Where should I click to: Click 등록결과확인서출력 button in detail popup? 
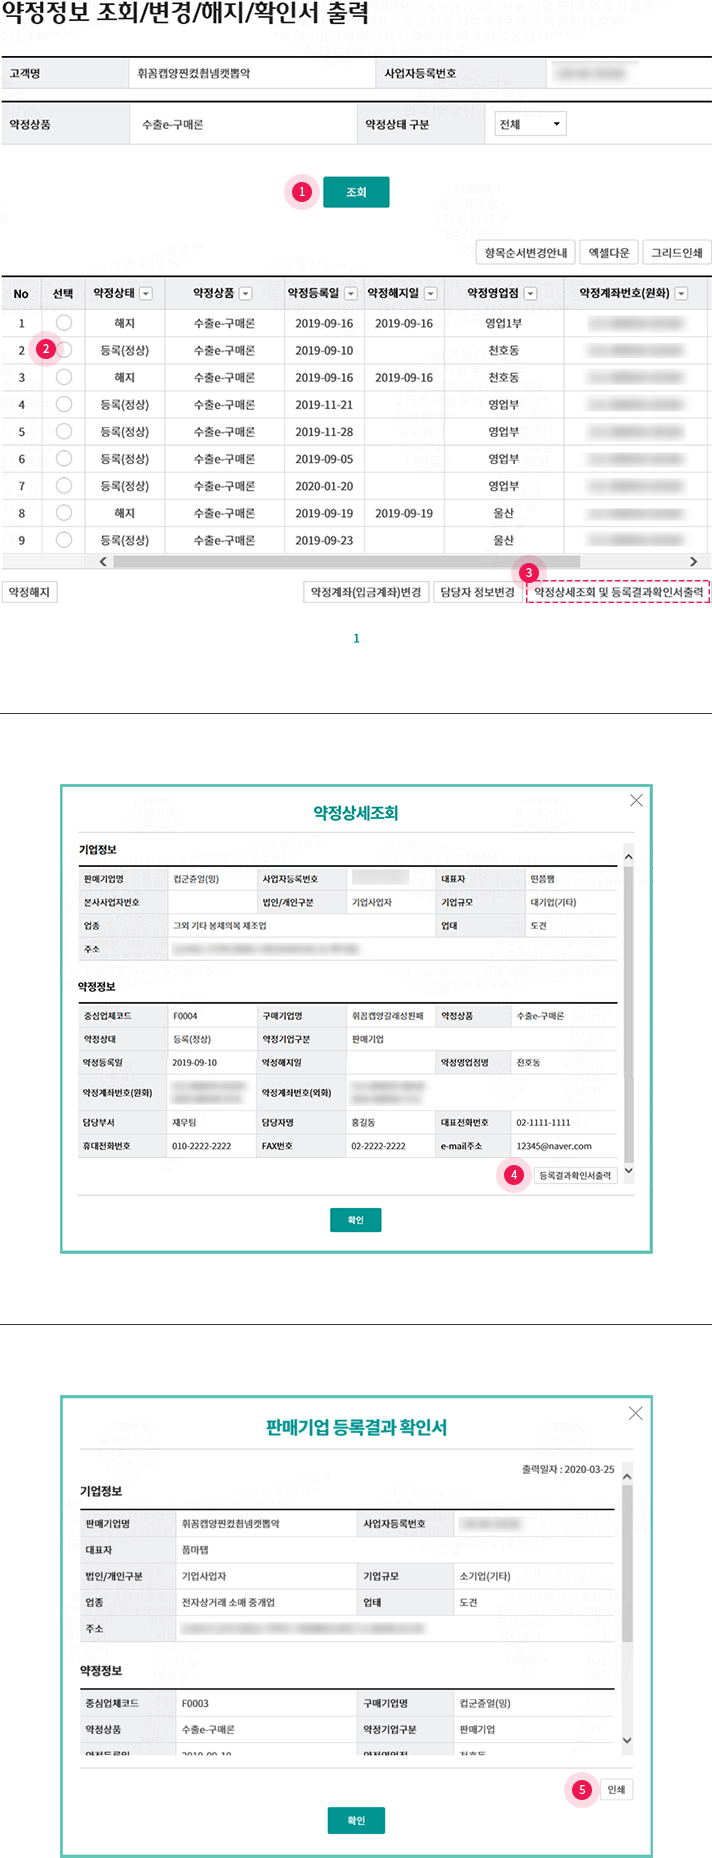[x=575, y=1175]
